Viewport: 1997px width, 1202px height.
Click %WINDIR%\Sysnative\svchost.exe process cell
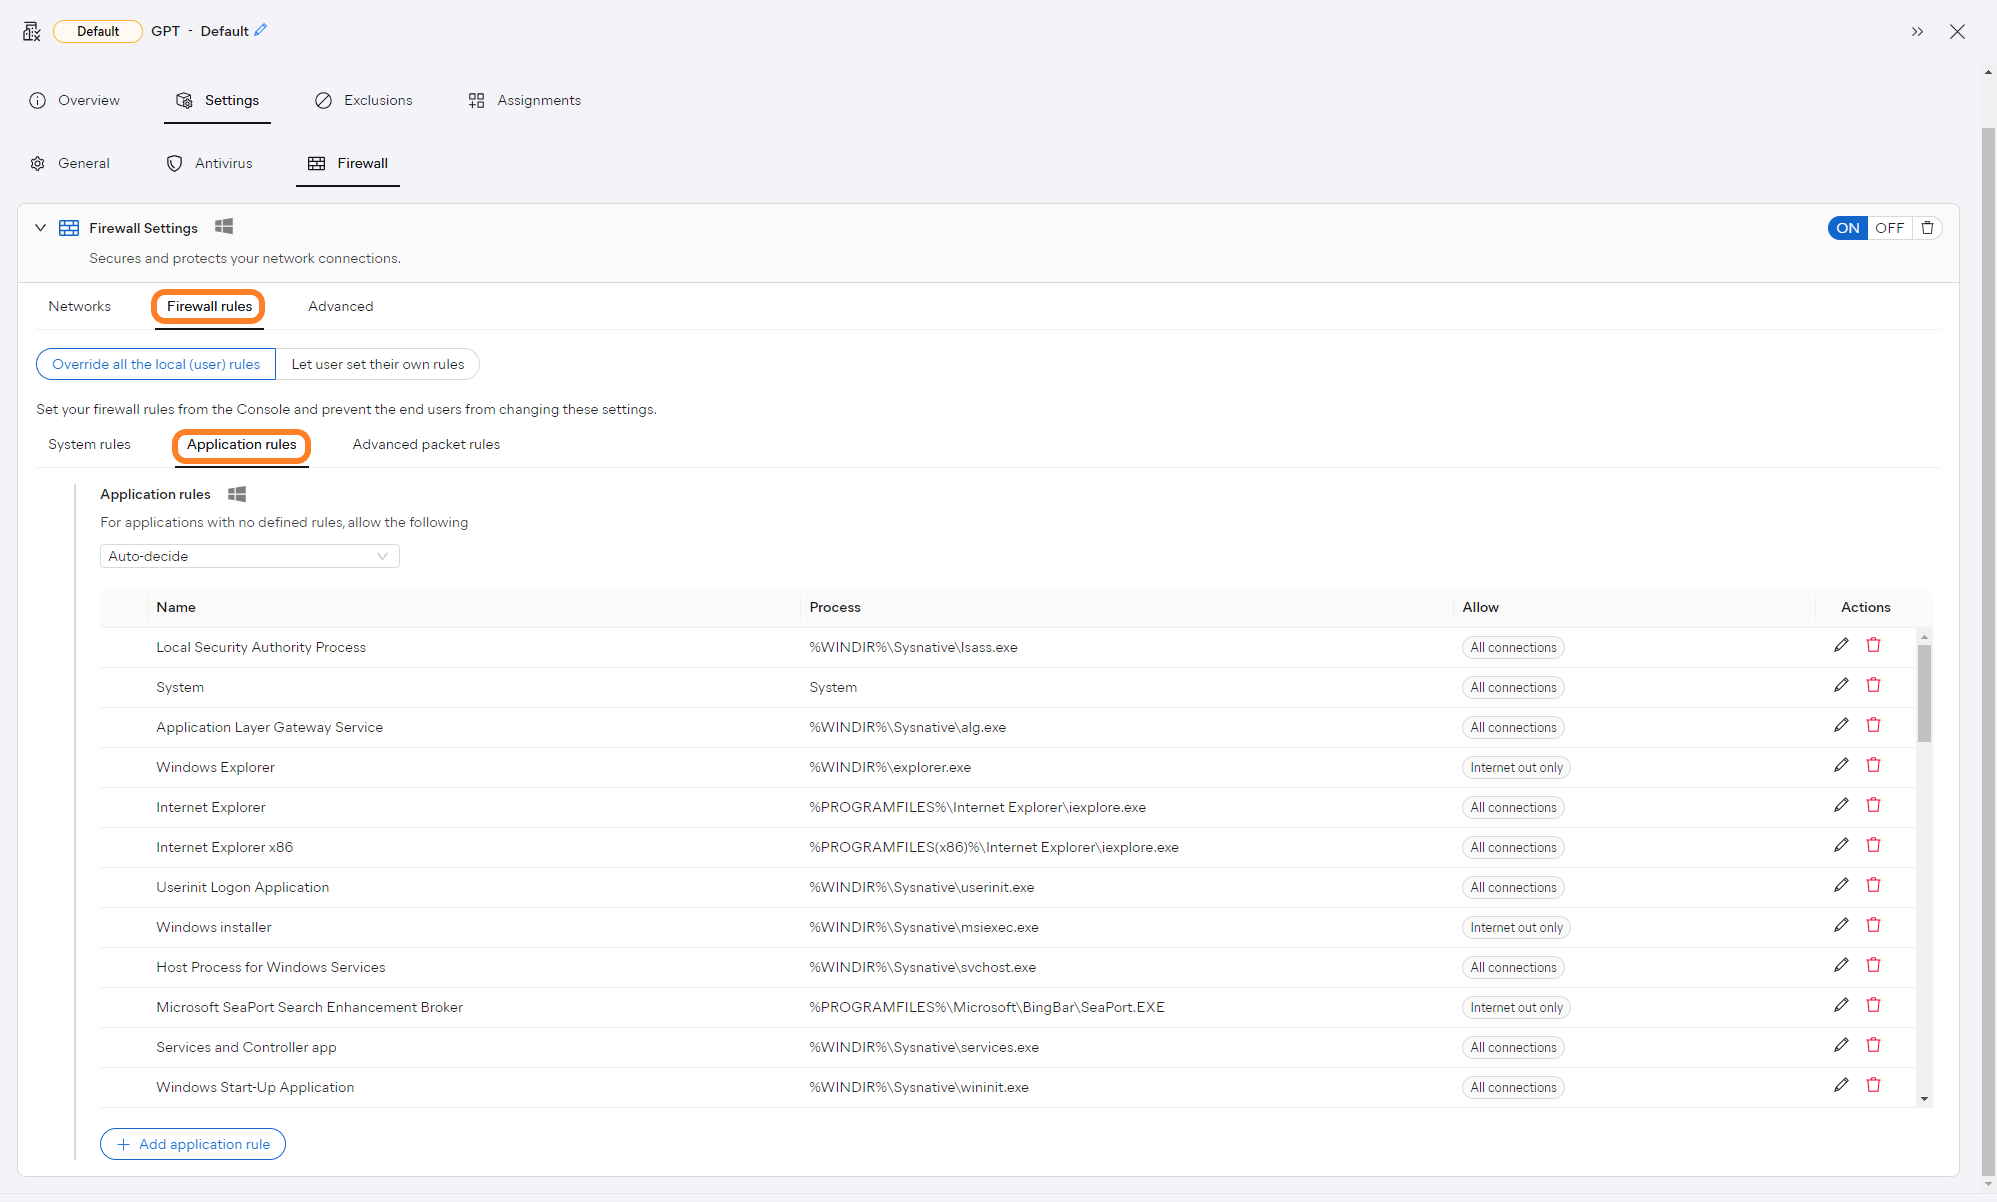923,967
